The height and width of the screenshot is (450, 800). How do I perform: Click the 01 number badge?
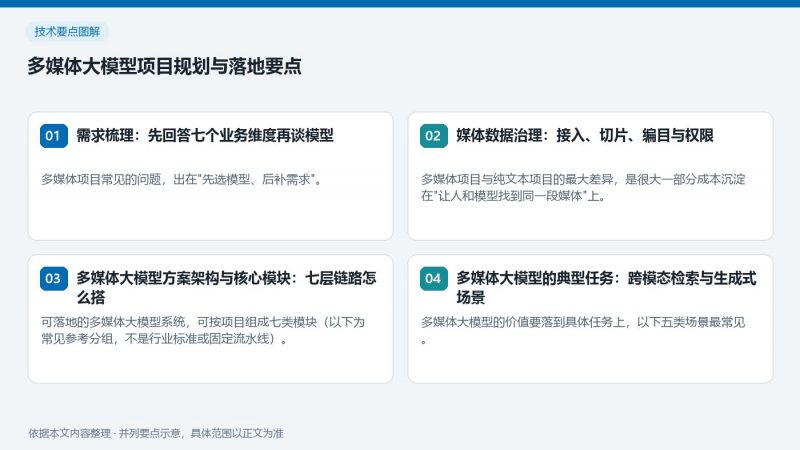[x=54, y=136]
